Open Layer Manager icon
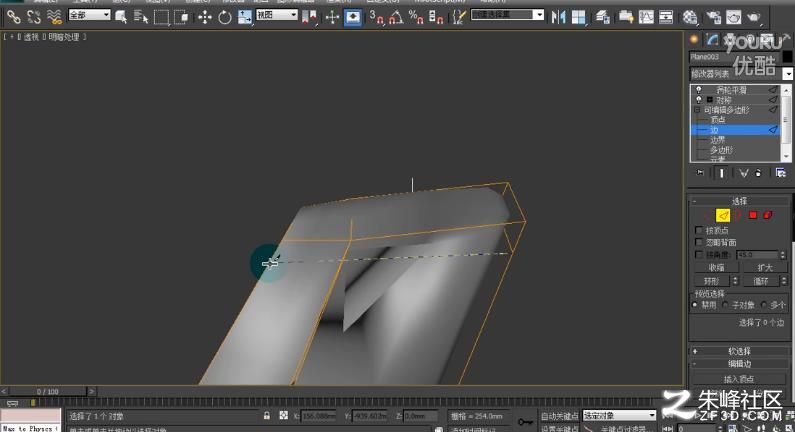The width and height of the screenshot is (795, 432). coord(602,17)
